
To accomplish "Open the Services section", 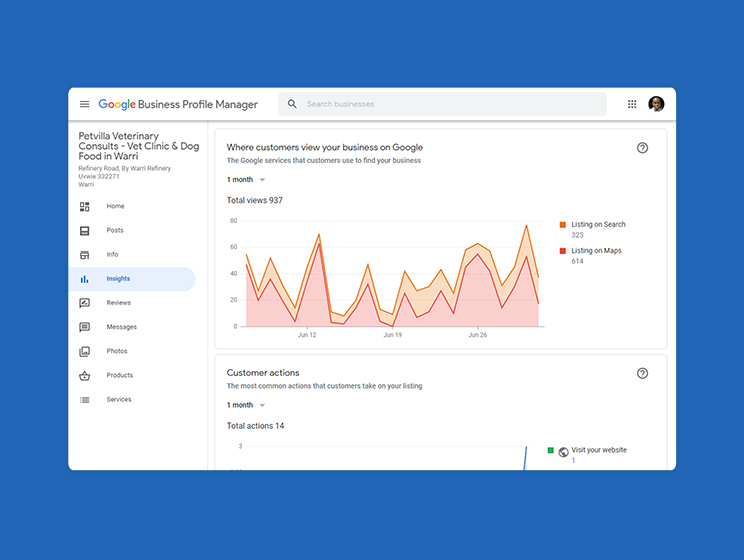I will click(x=119, y=400).
